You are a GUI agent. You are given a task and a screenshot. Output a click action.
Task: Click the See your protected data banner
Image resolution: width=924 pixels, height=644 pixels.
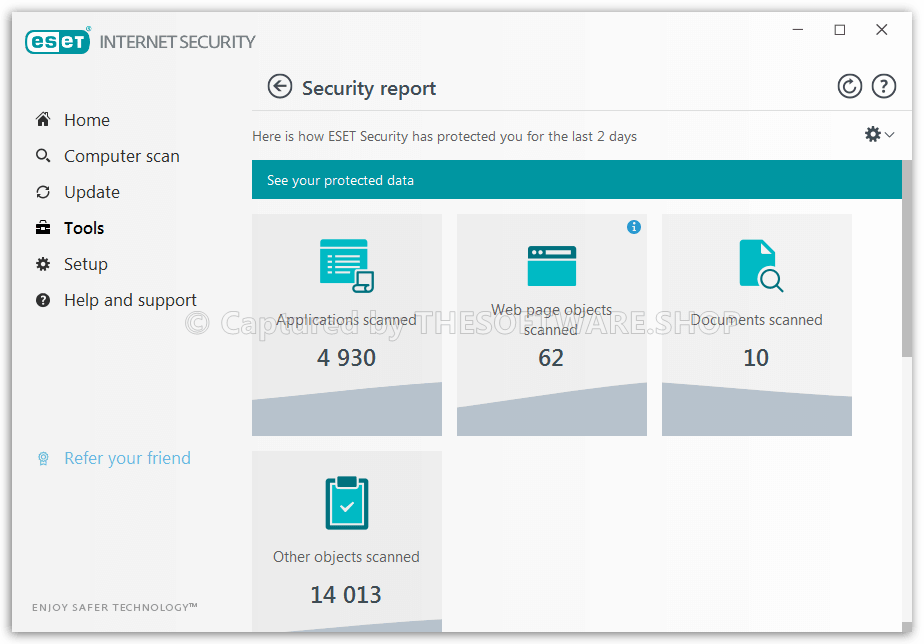[575, 180]
